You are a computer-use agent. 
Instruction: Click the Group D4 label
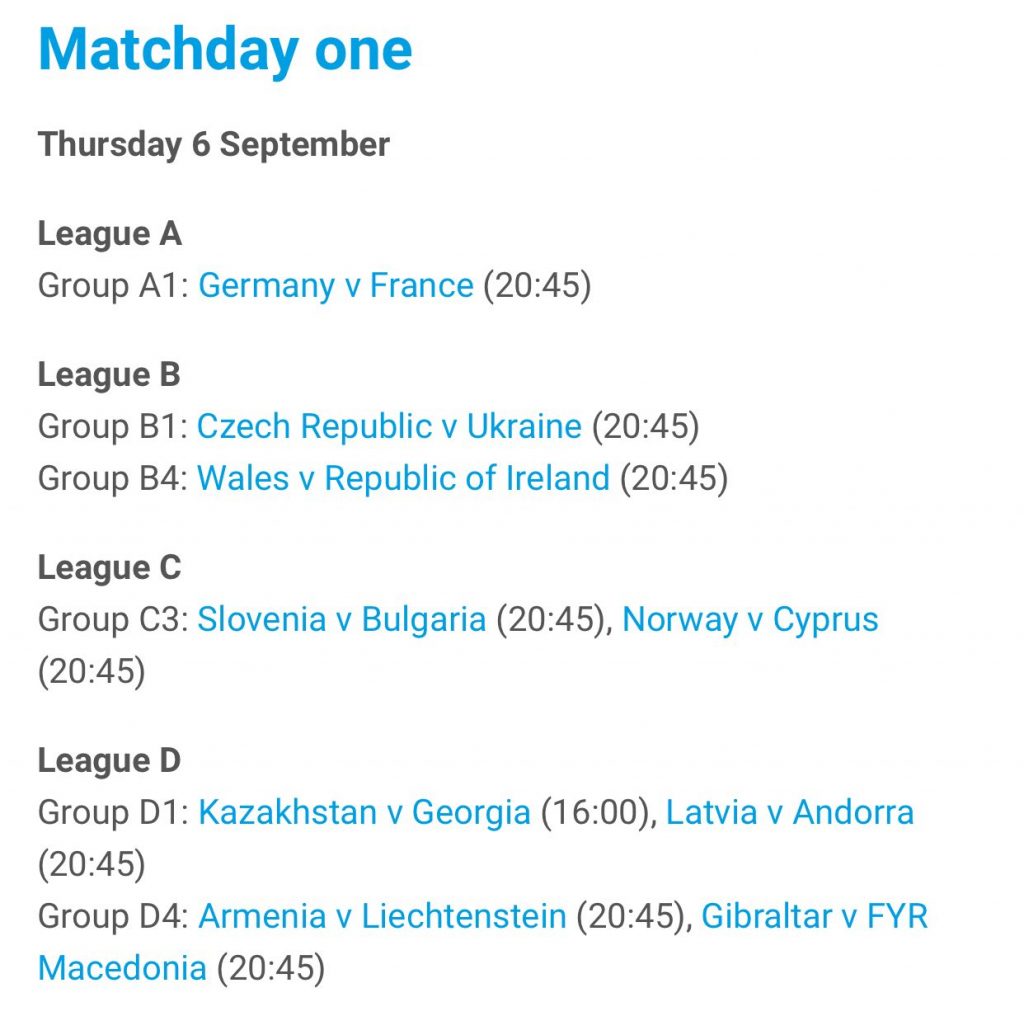point(113,916)
